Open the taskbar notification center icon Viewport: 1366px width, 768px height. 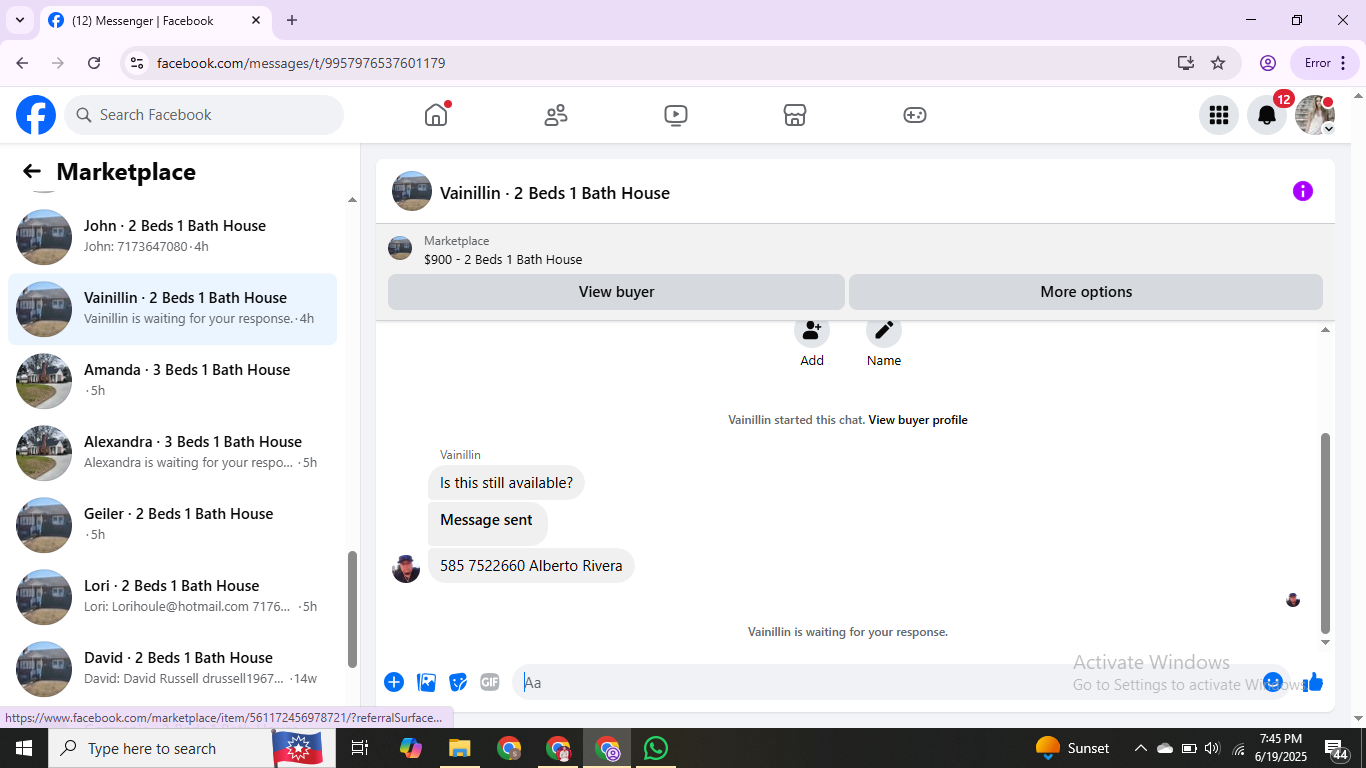(x=1337, y=748)
